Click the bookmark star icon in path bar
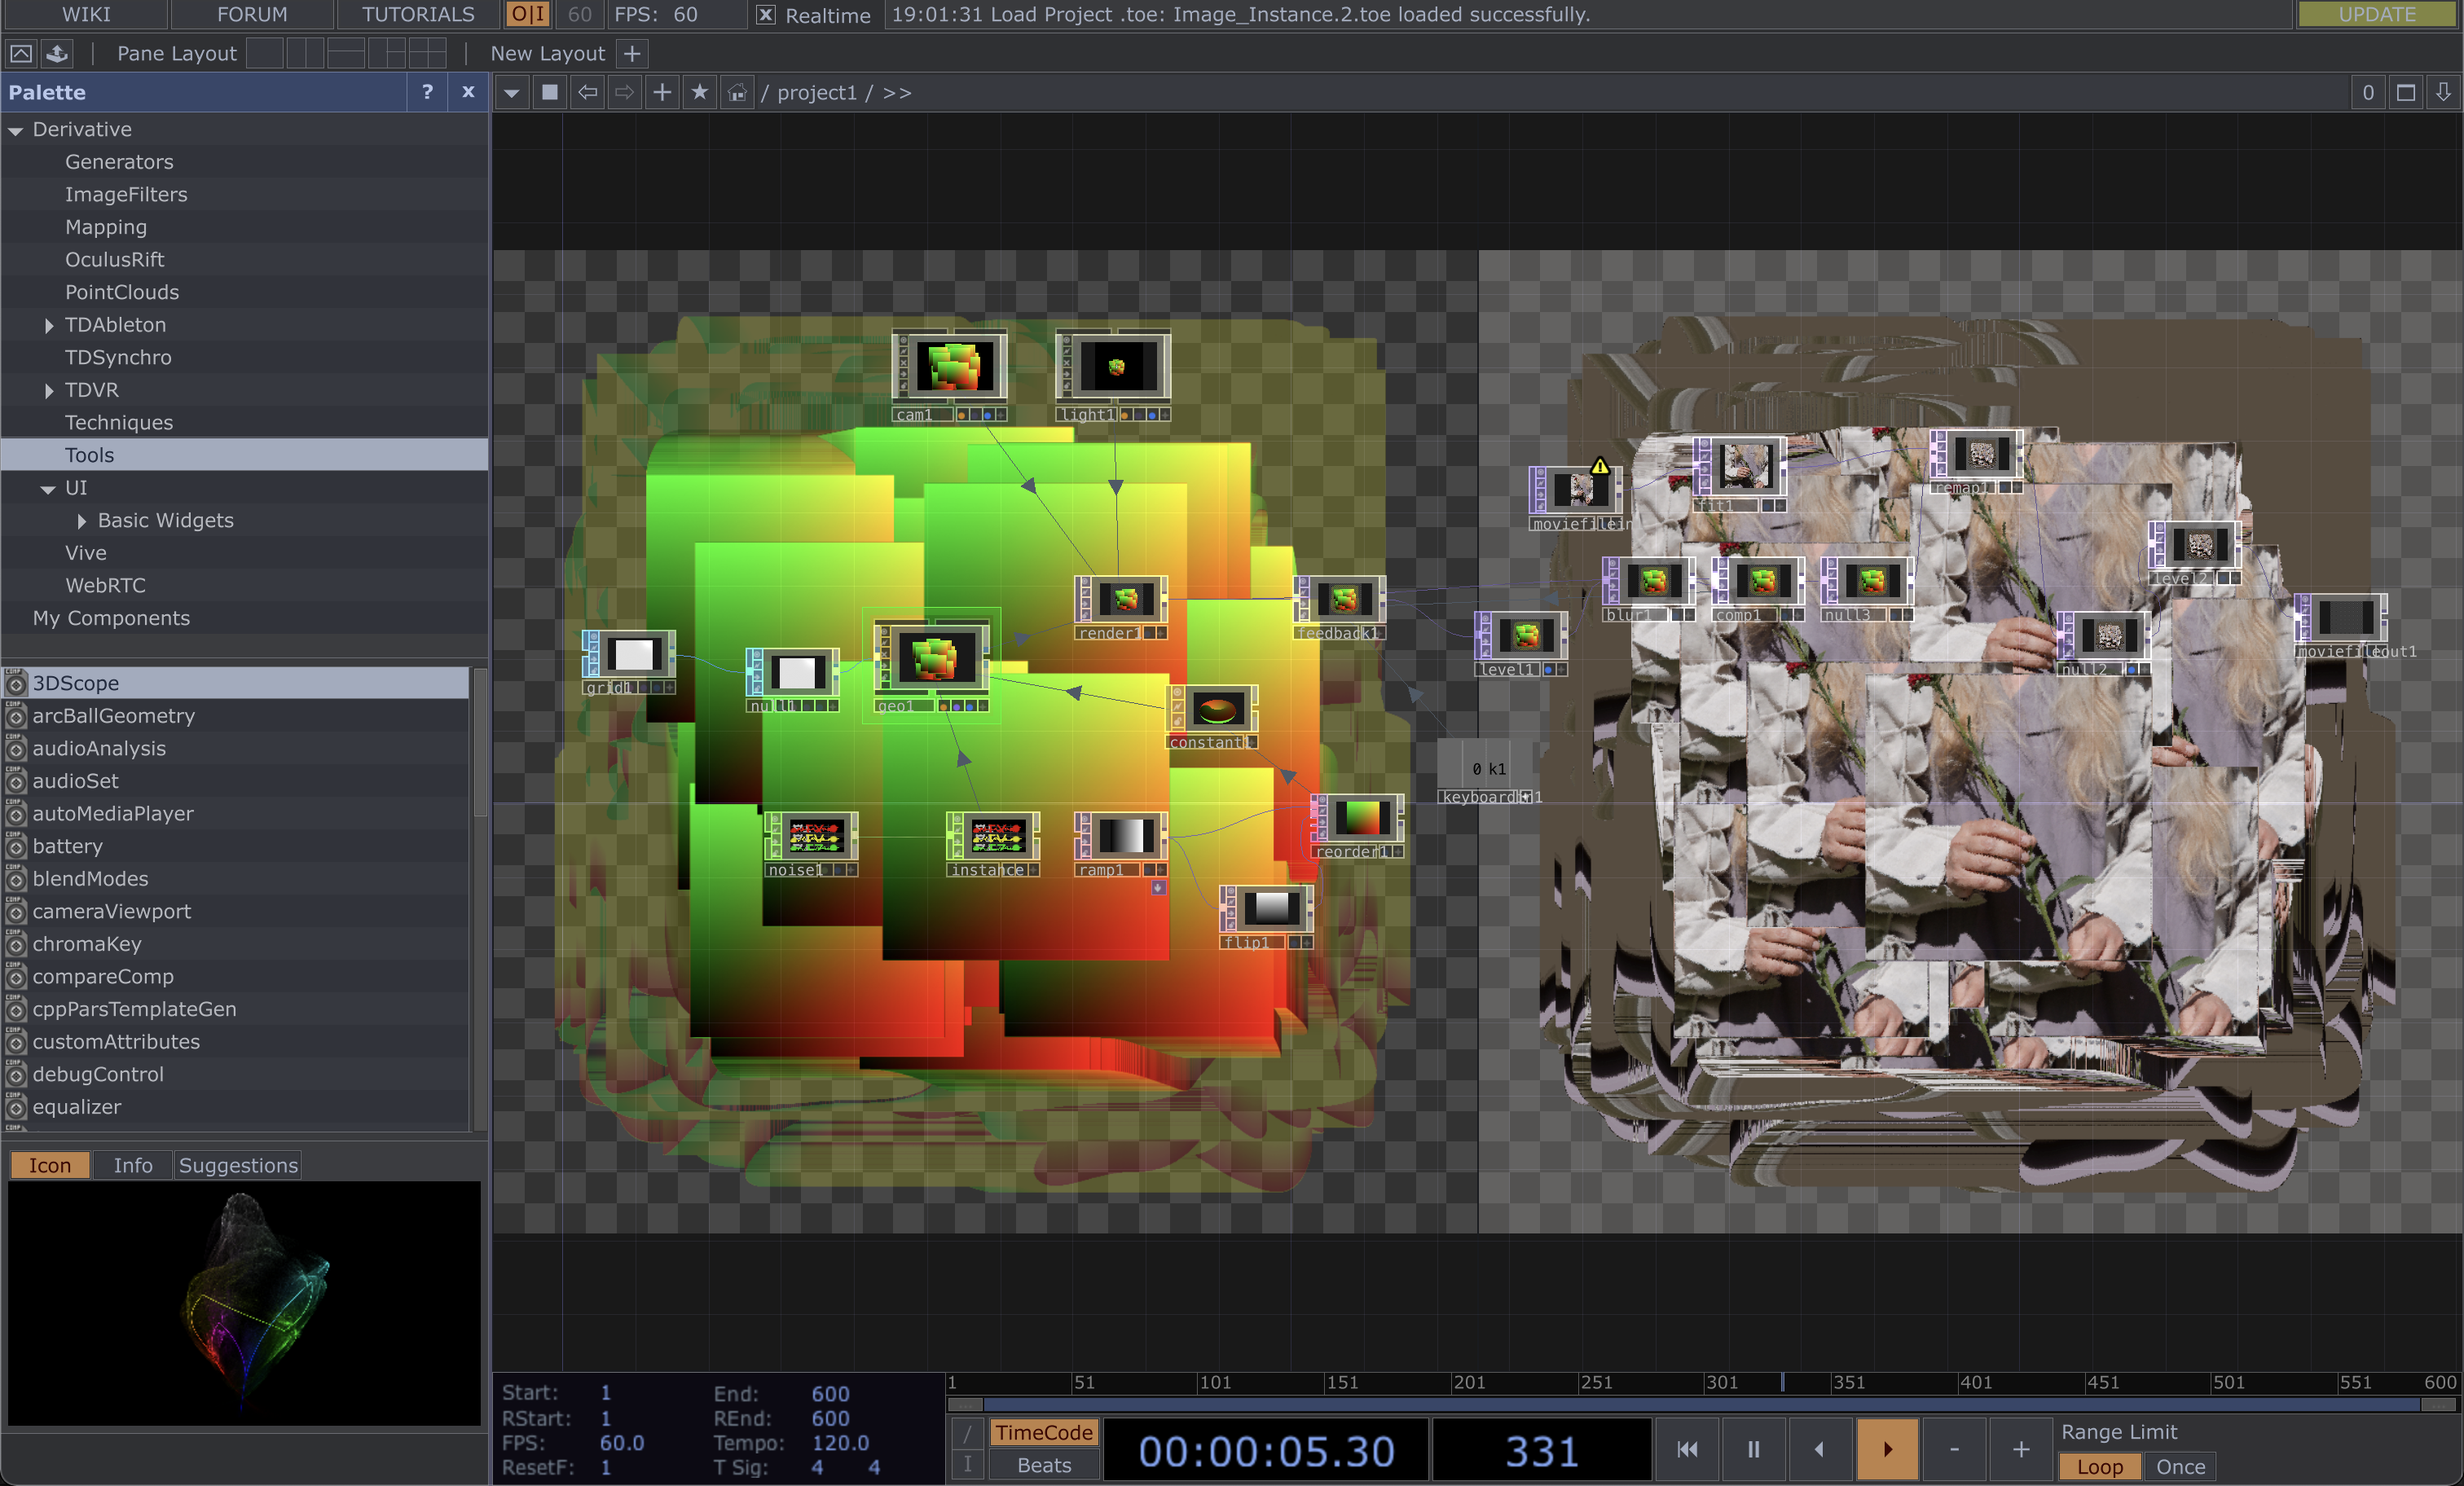This screenshot has width=2464, height=1486. coord(699,92)
